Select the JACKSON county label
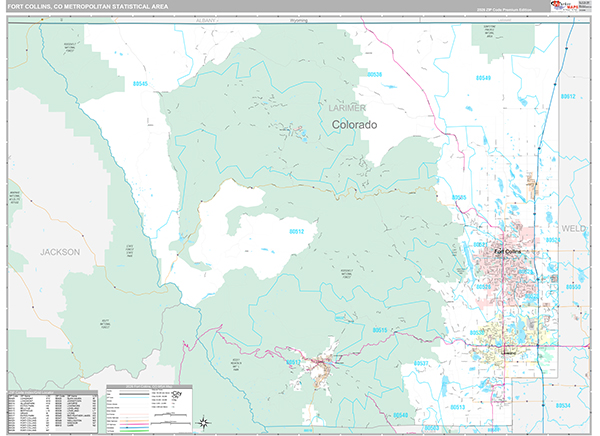This screenshot has width=600, height=436. point(59,253)
